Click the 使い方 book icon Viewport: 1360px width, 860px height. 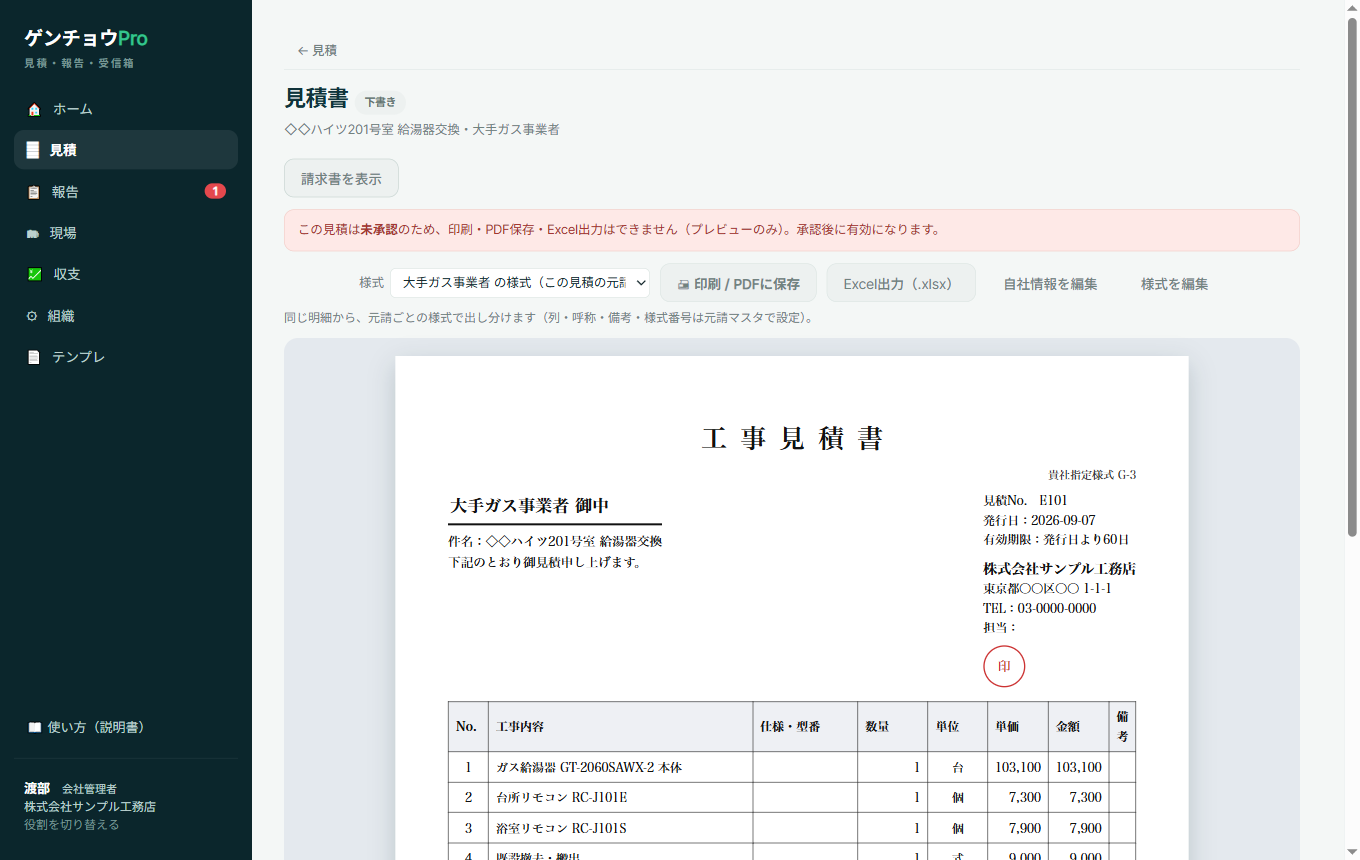34,727
